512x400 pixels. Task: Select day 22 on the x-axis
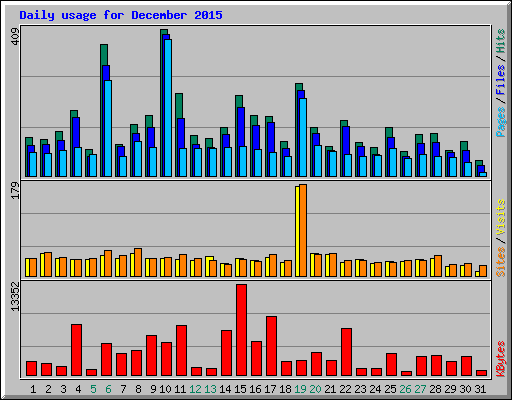[345, 389]
